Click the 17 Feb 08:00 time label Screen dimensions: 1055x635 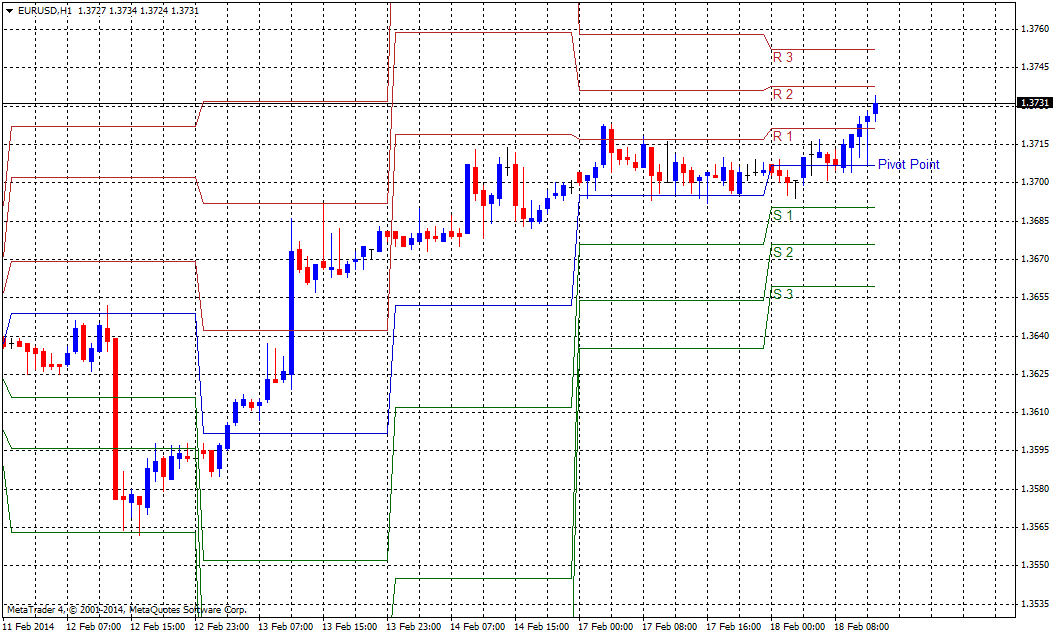coord(670,627)
